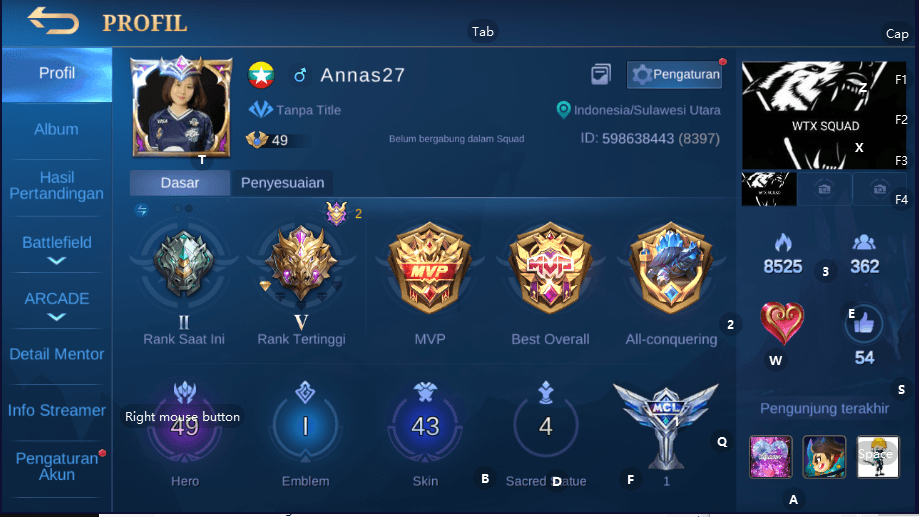The height and width of the screenshot is (517, 919).
Task: Switch to the second badge page dot
Action: (x=189, y=208)
